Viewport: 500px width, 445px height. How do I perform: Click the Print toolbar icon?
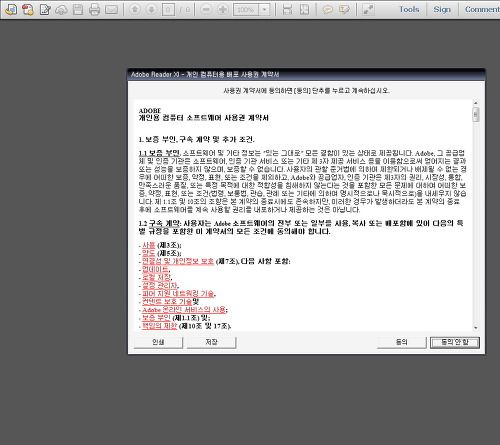[94, 10]
